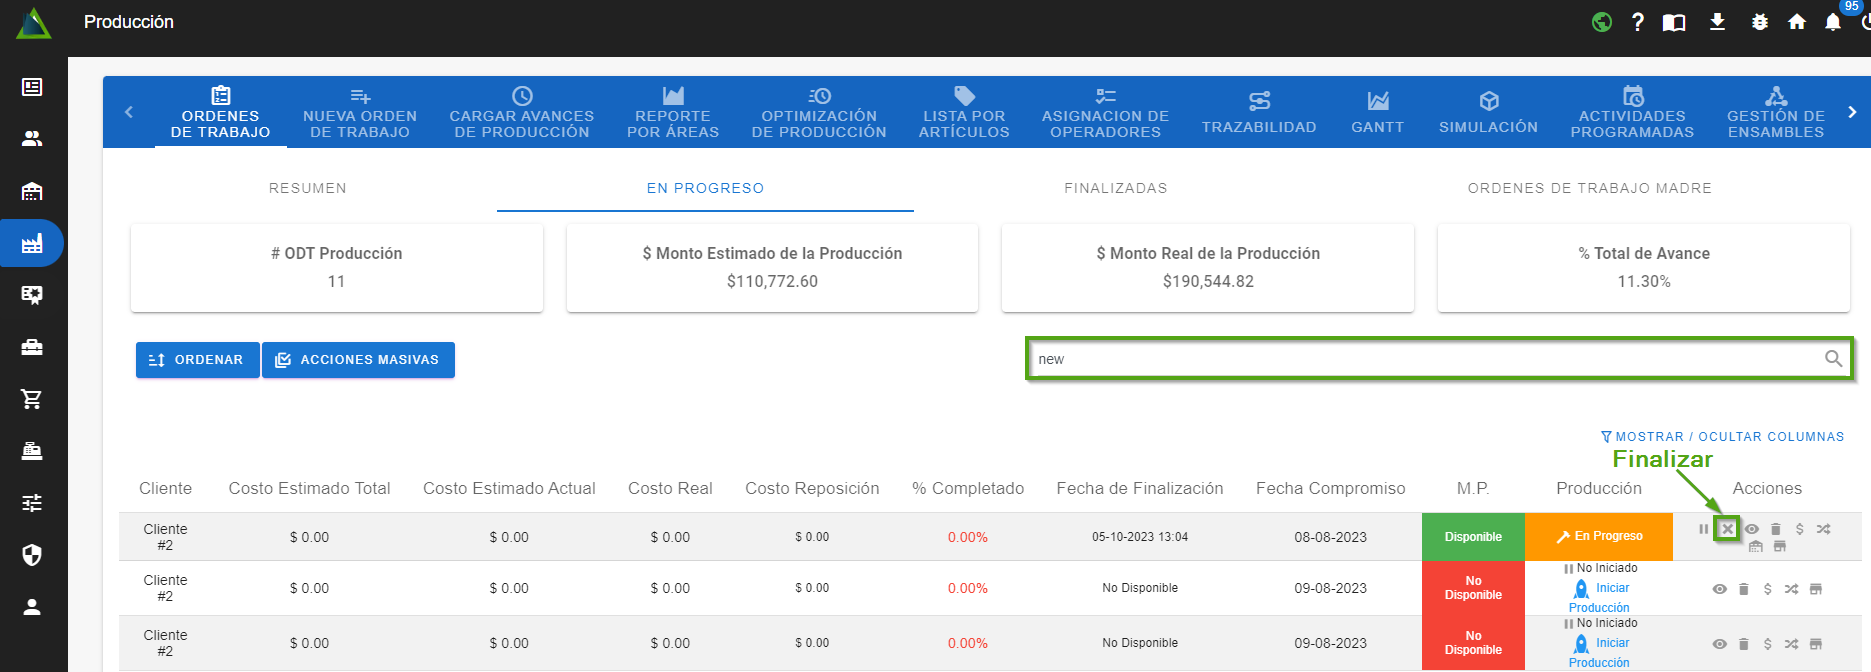Click the Acciones Masivas button
The image size is (1871, 672).
tap(358, 360)
